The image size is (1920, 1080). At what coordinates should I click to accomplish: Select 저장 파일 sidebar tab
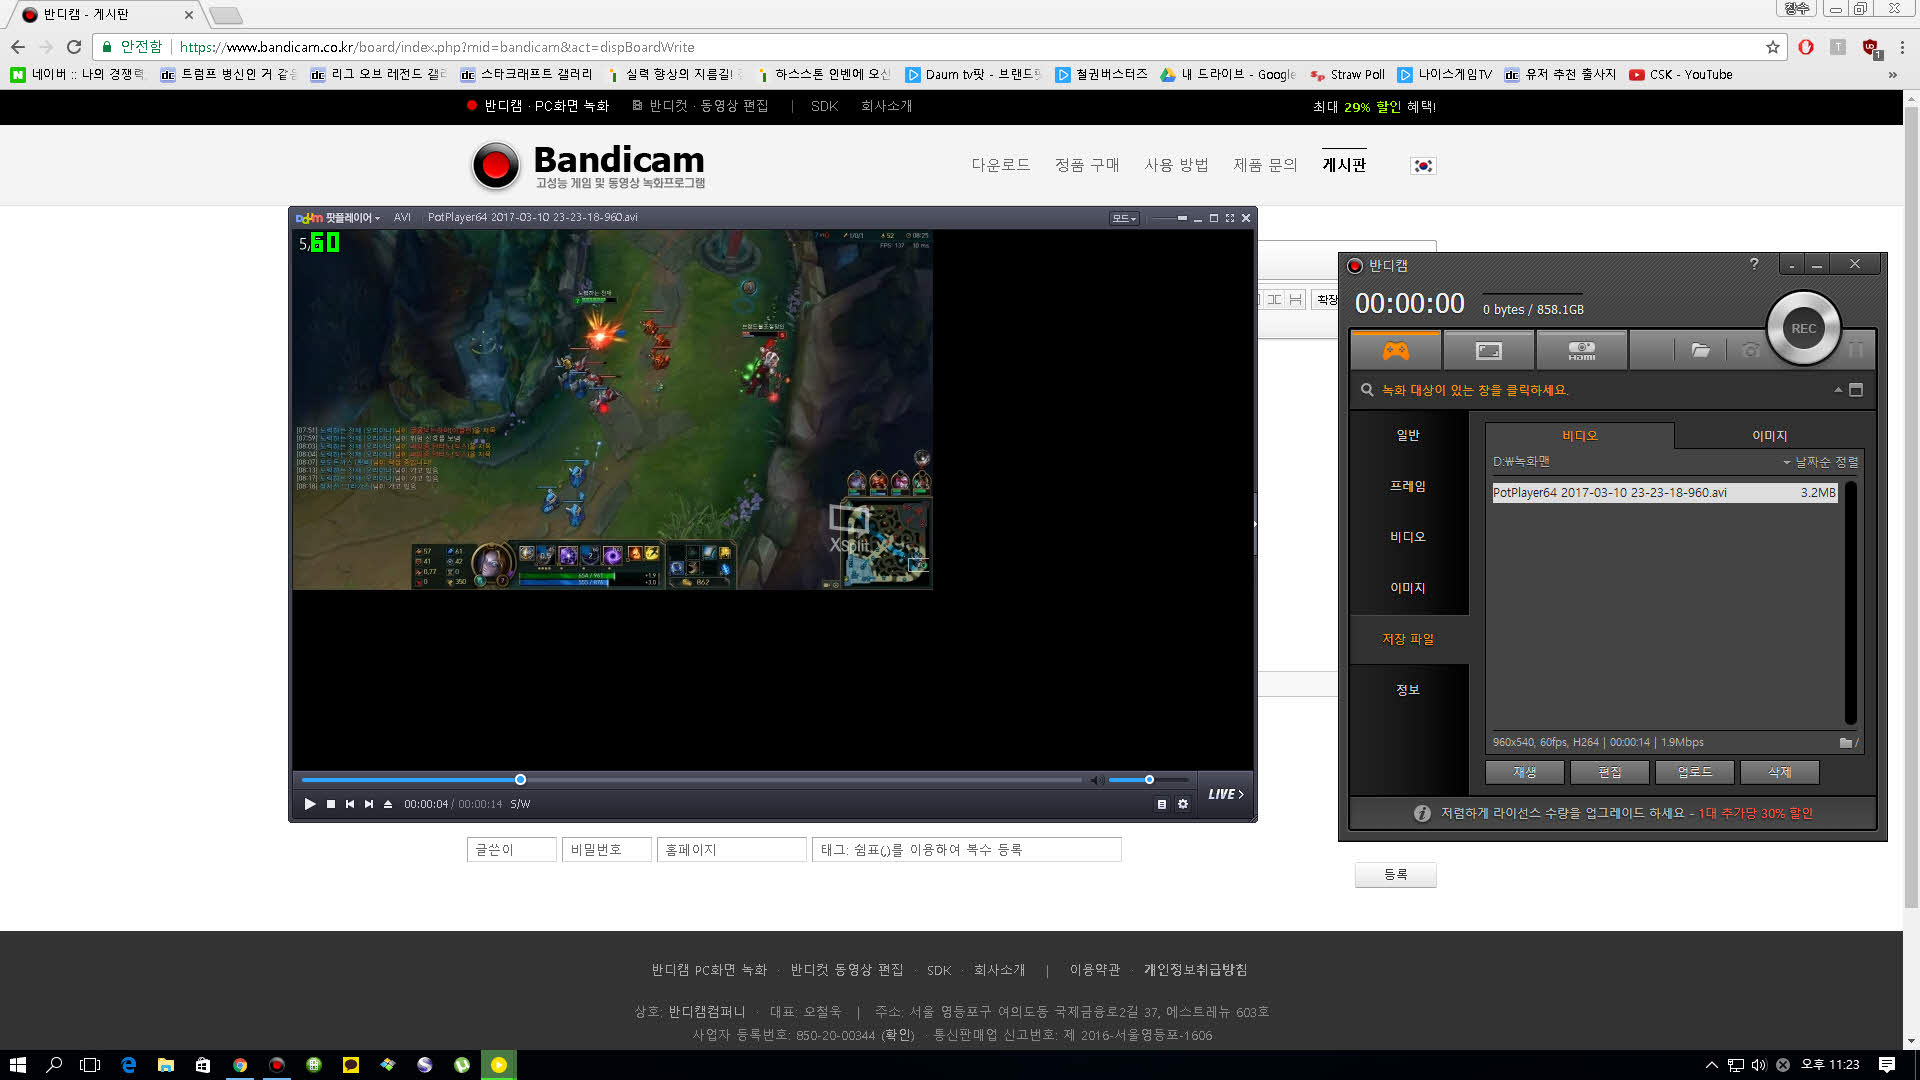click(x=1408, y=639)
